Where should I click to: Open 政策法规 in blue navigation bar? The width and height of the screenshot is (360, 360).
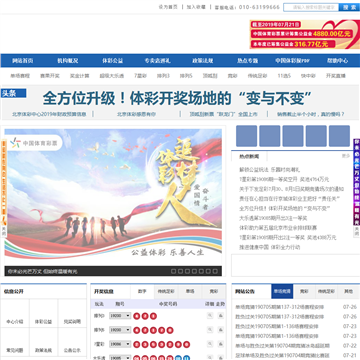point(203,61)
